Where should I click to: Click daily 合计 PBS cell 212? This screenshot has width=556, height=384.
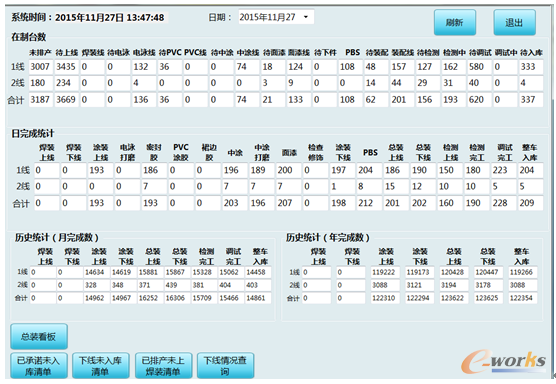pyautogui.click(x=369, y=203)
